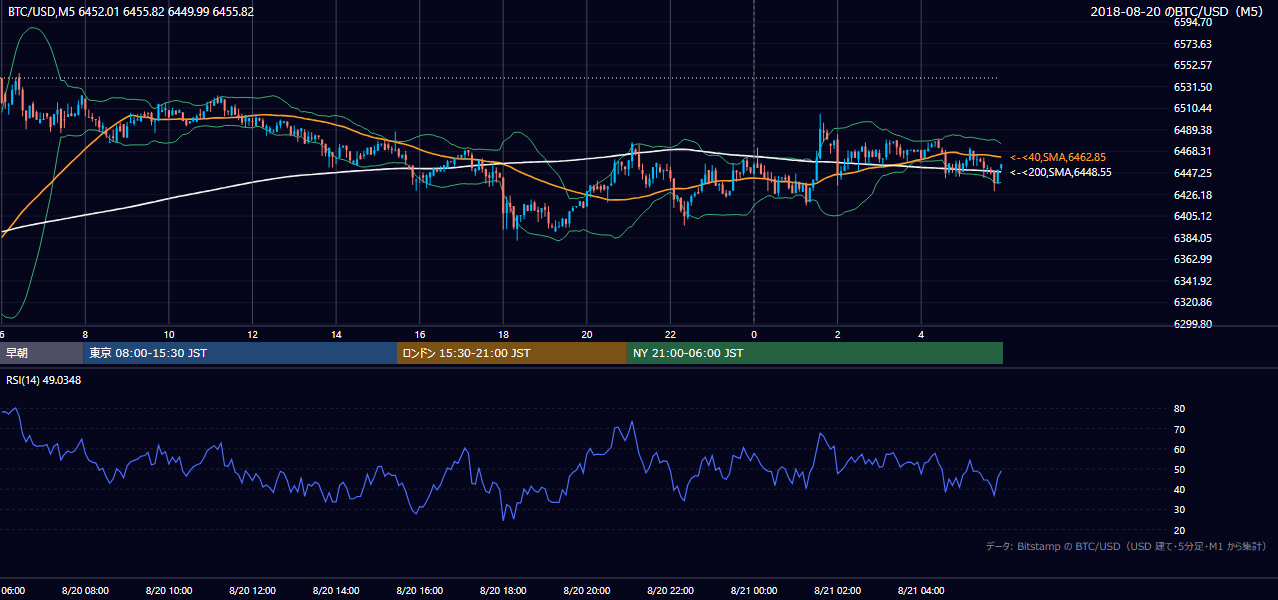This screenshot has width=1278, height=600.
Task: Click the 6468.31 price axis value
Action: click(x=1193, y=151)
